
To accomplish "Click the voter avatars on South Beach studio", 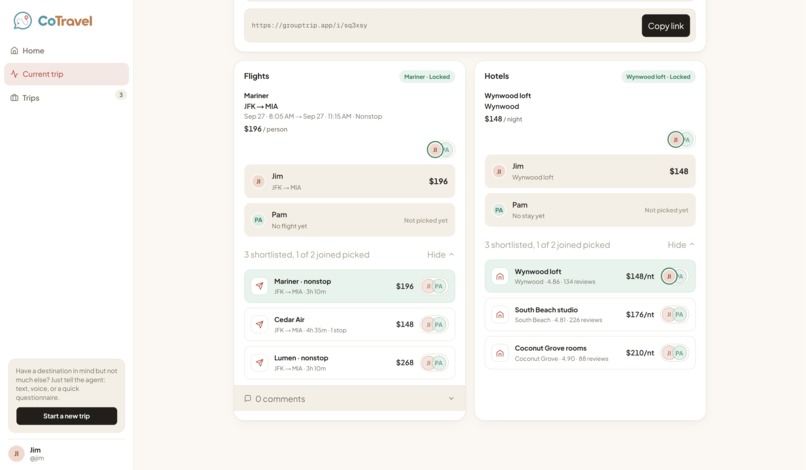I will coord(674,314).
